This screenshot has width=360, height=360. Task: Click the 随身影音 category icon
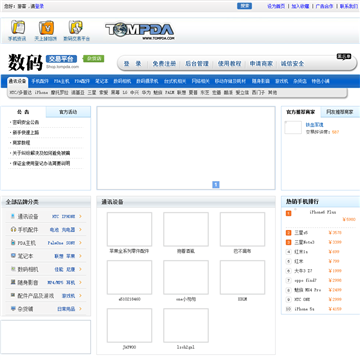pos(13,282)
